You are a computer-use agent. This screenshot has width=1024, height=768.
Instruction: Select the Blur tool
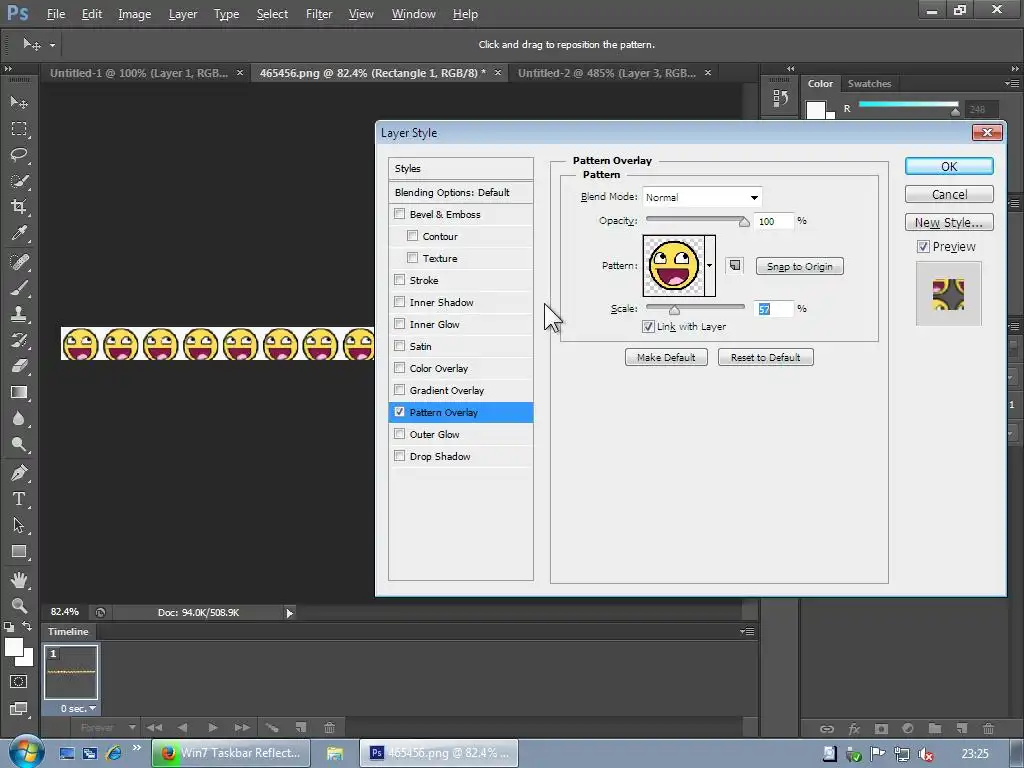19,419
